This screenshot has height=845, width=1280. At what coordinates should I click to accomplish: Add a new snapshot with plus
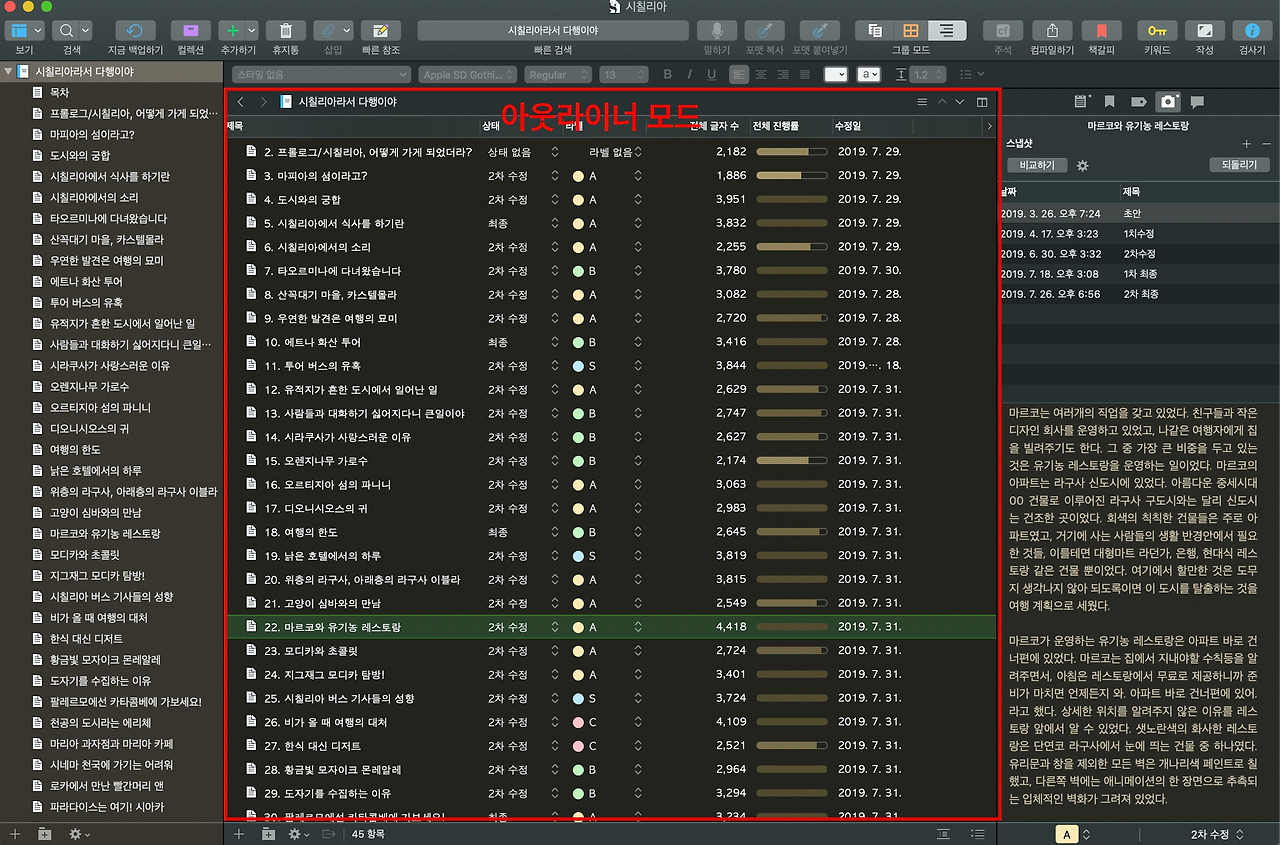[x=1246, y=144]
